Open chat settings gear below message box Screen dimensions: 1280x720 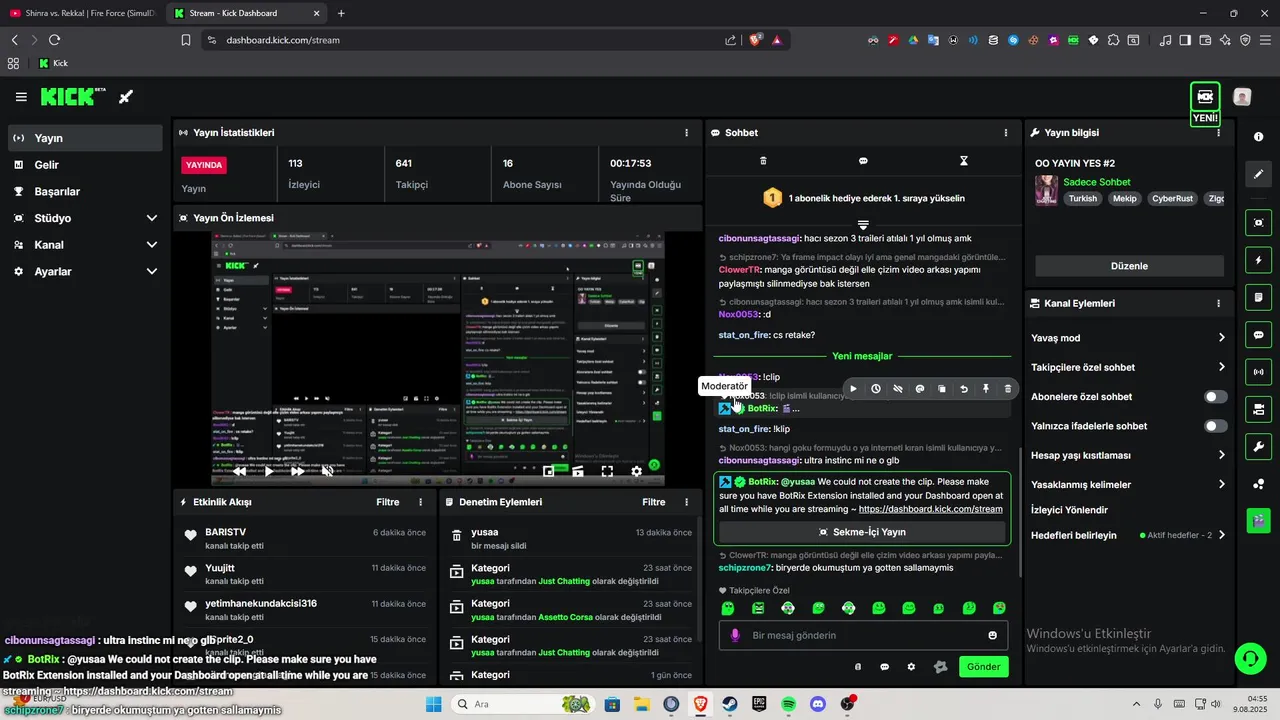point(911,667)
